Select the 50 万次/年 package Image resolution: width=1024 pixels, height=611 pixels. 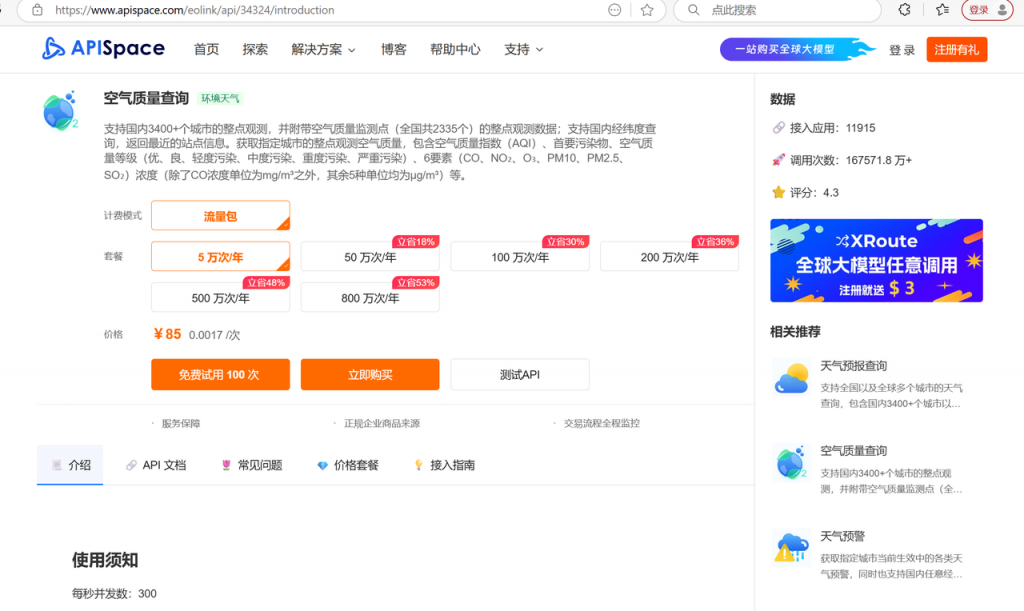click(370, 257)
